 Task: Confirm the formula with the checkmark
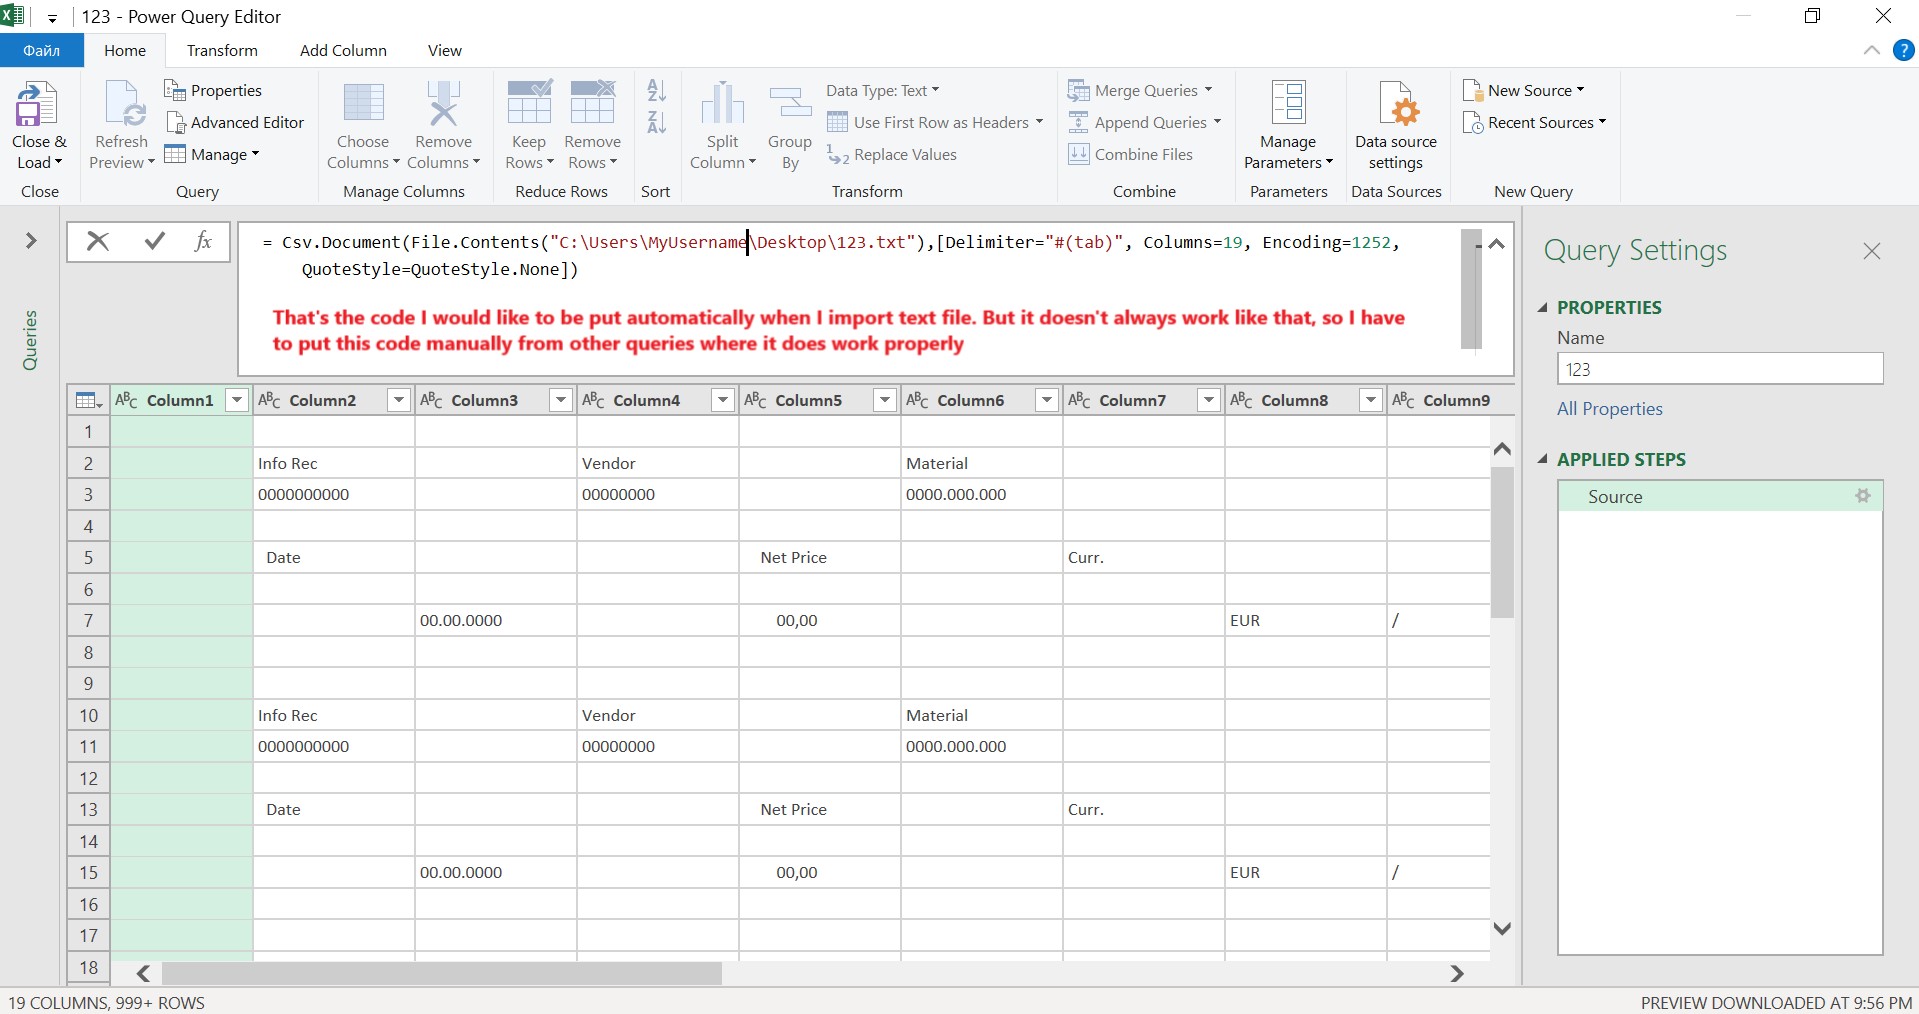(x=154, y=241)
